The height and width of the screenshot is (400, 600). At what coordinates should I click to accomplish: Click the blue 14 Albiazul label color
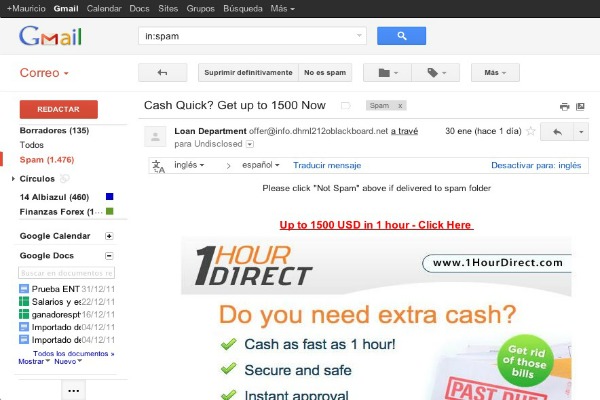click(109, 197)
